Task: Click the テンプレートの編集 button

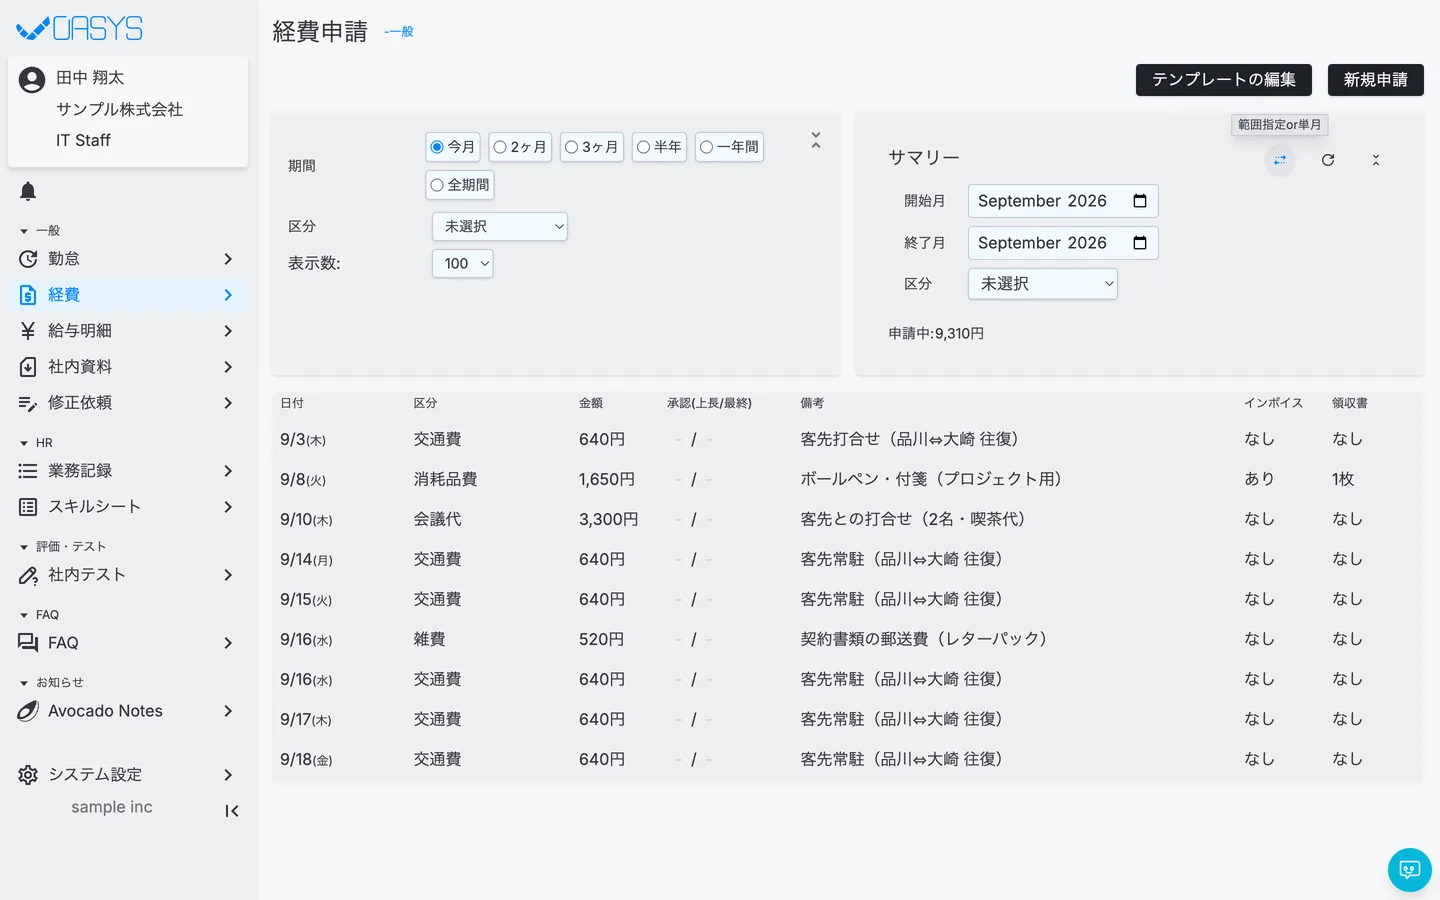Action: [1224, 80]
